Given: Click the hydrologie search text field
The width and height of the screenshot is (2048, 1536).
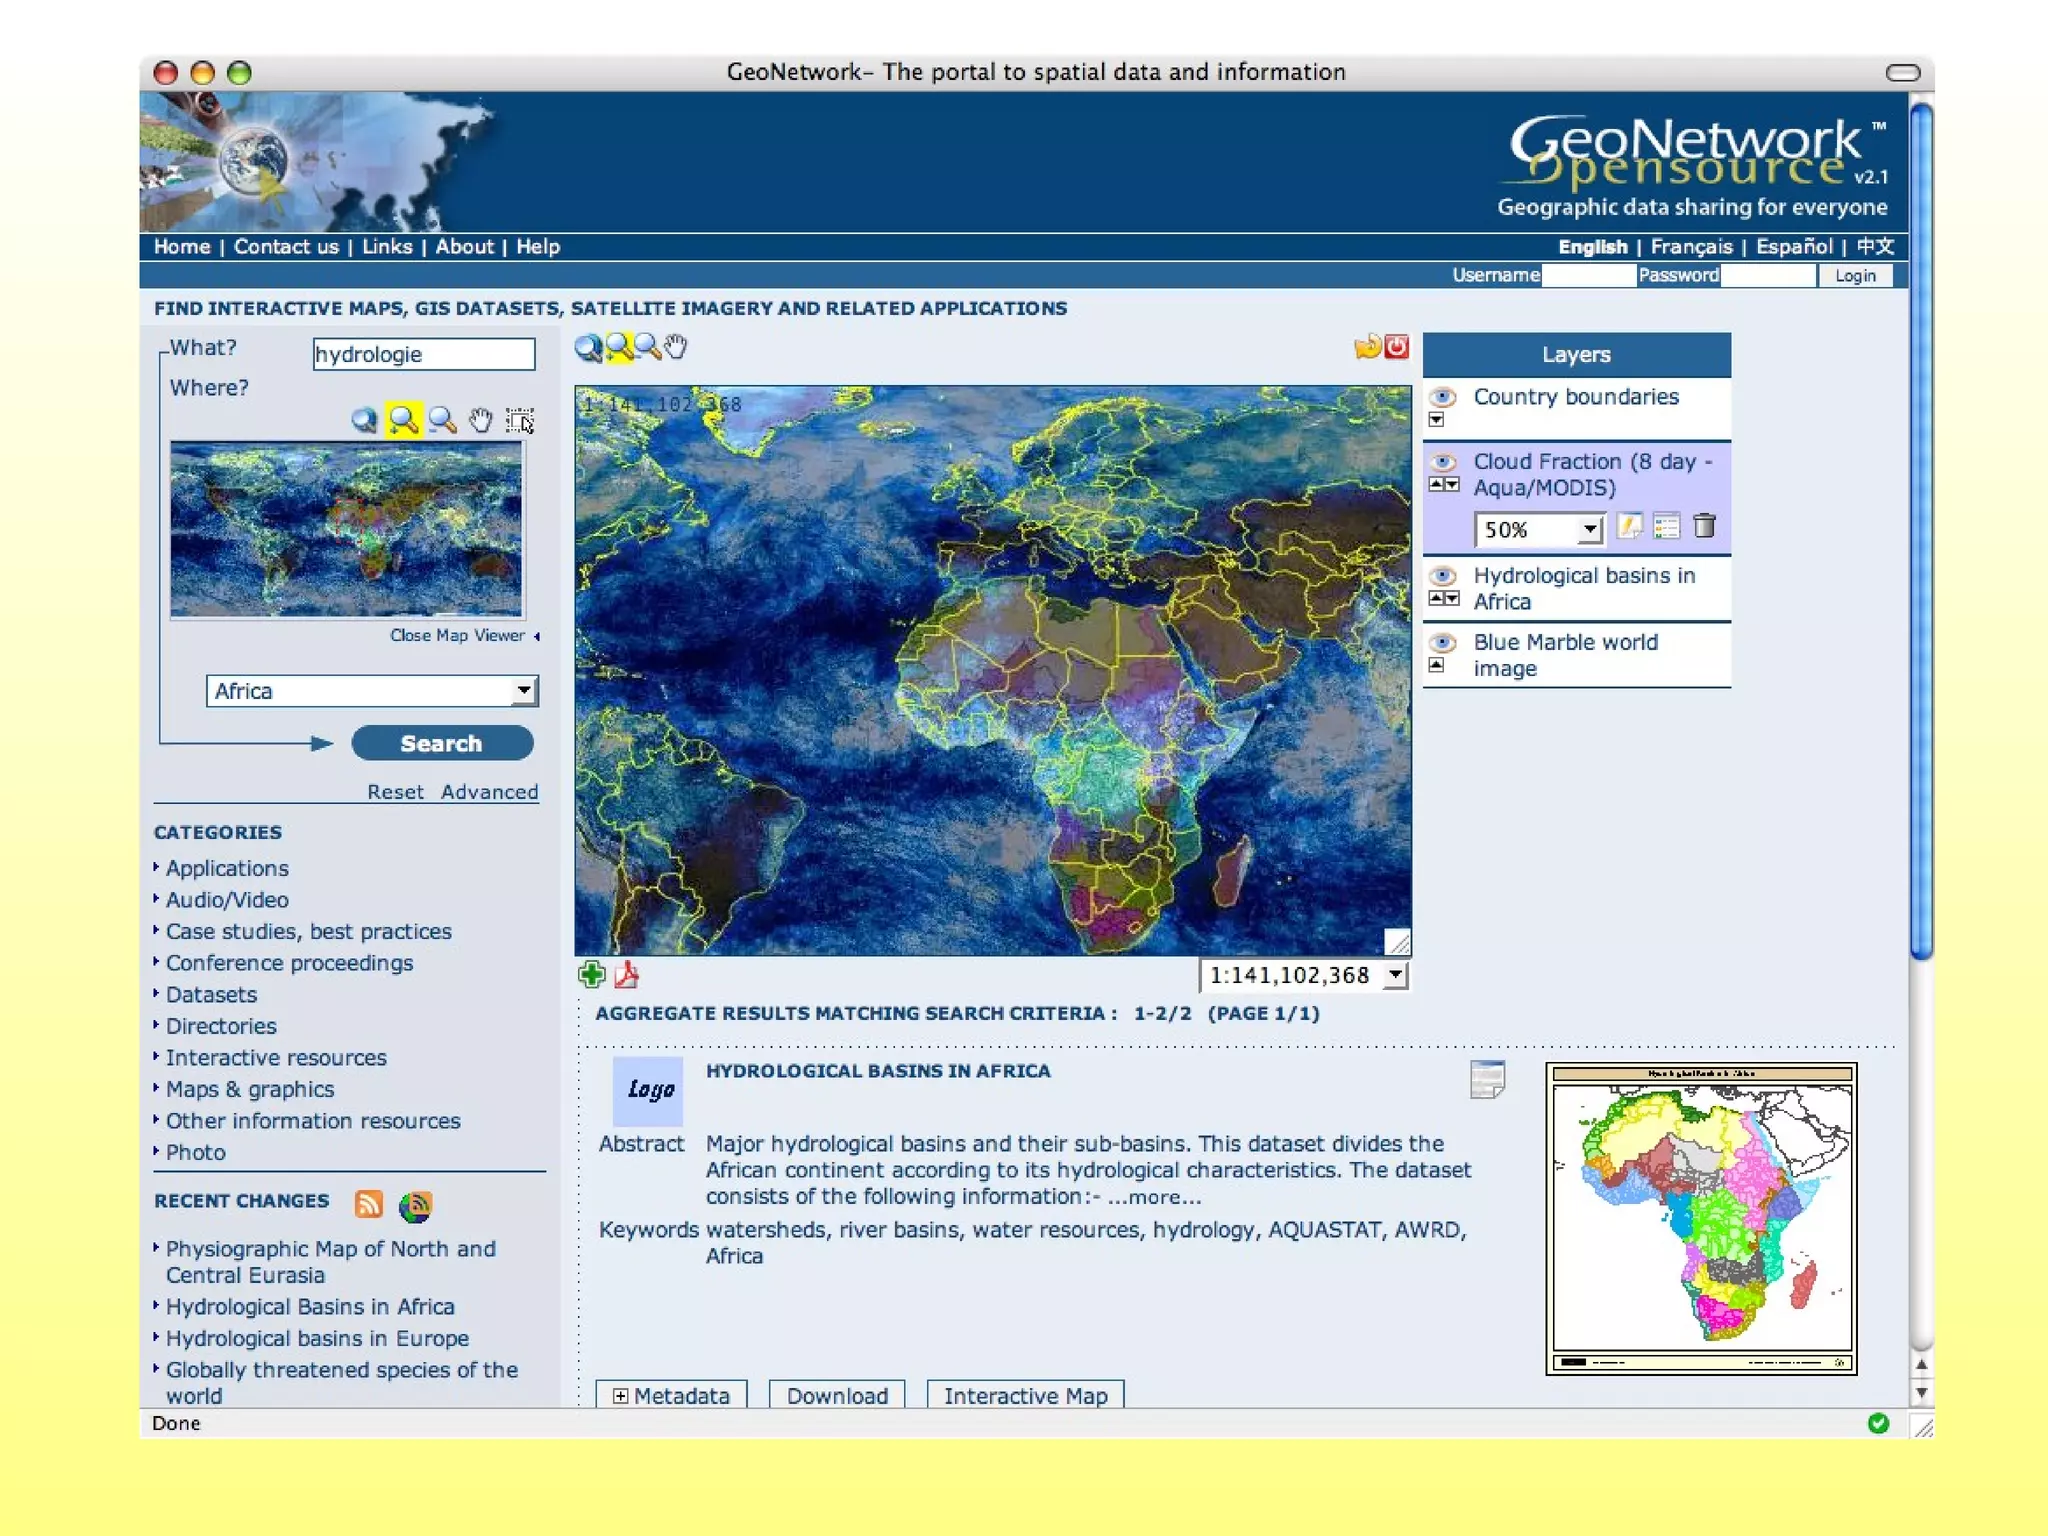Looking at the screenshot, I should [424, 354].
